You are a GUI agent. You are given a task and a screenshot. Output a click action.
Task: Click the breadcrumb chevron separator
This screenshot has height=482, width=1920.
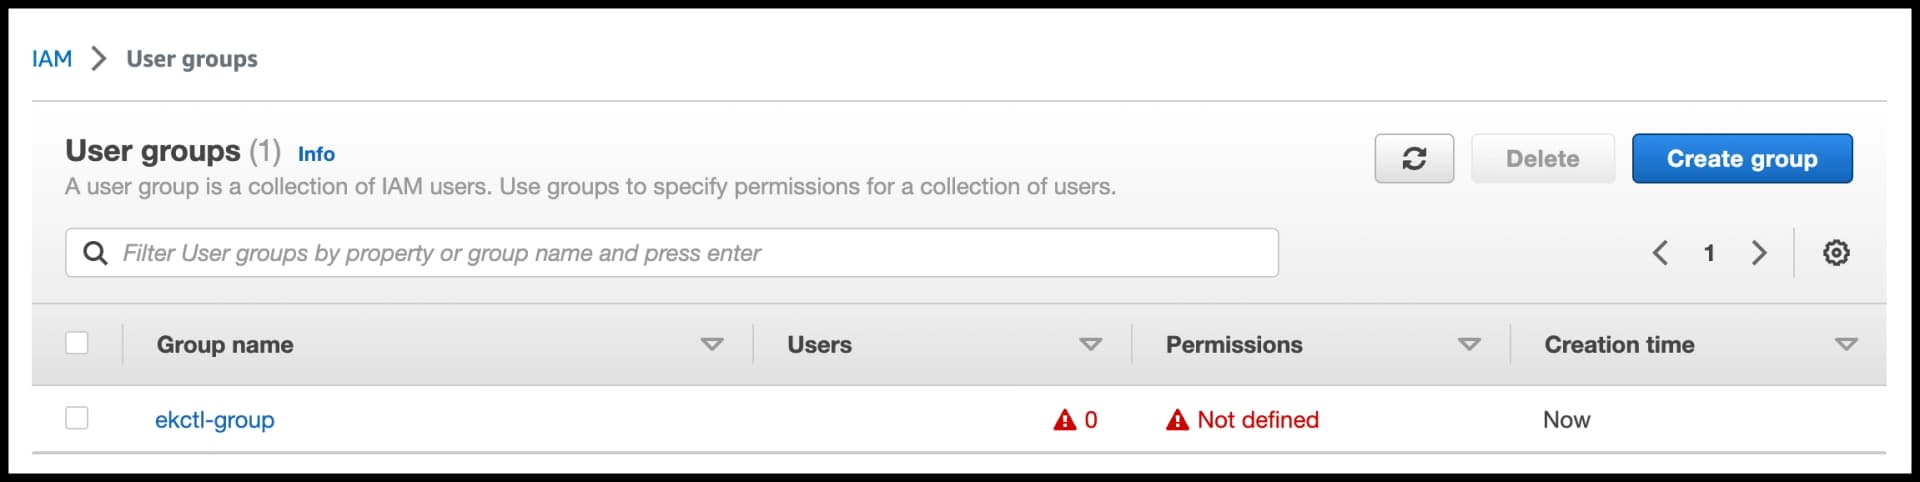point(98,59)
